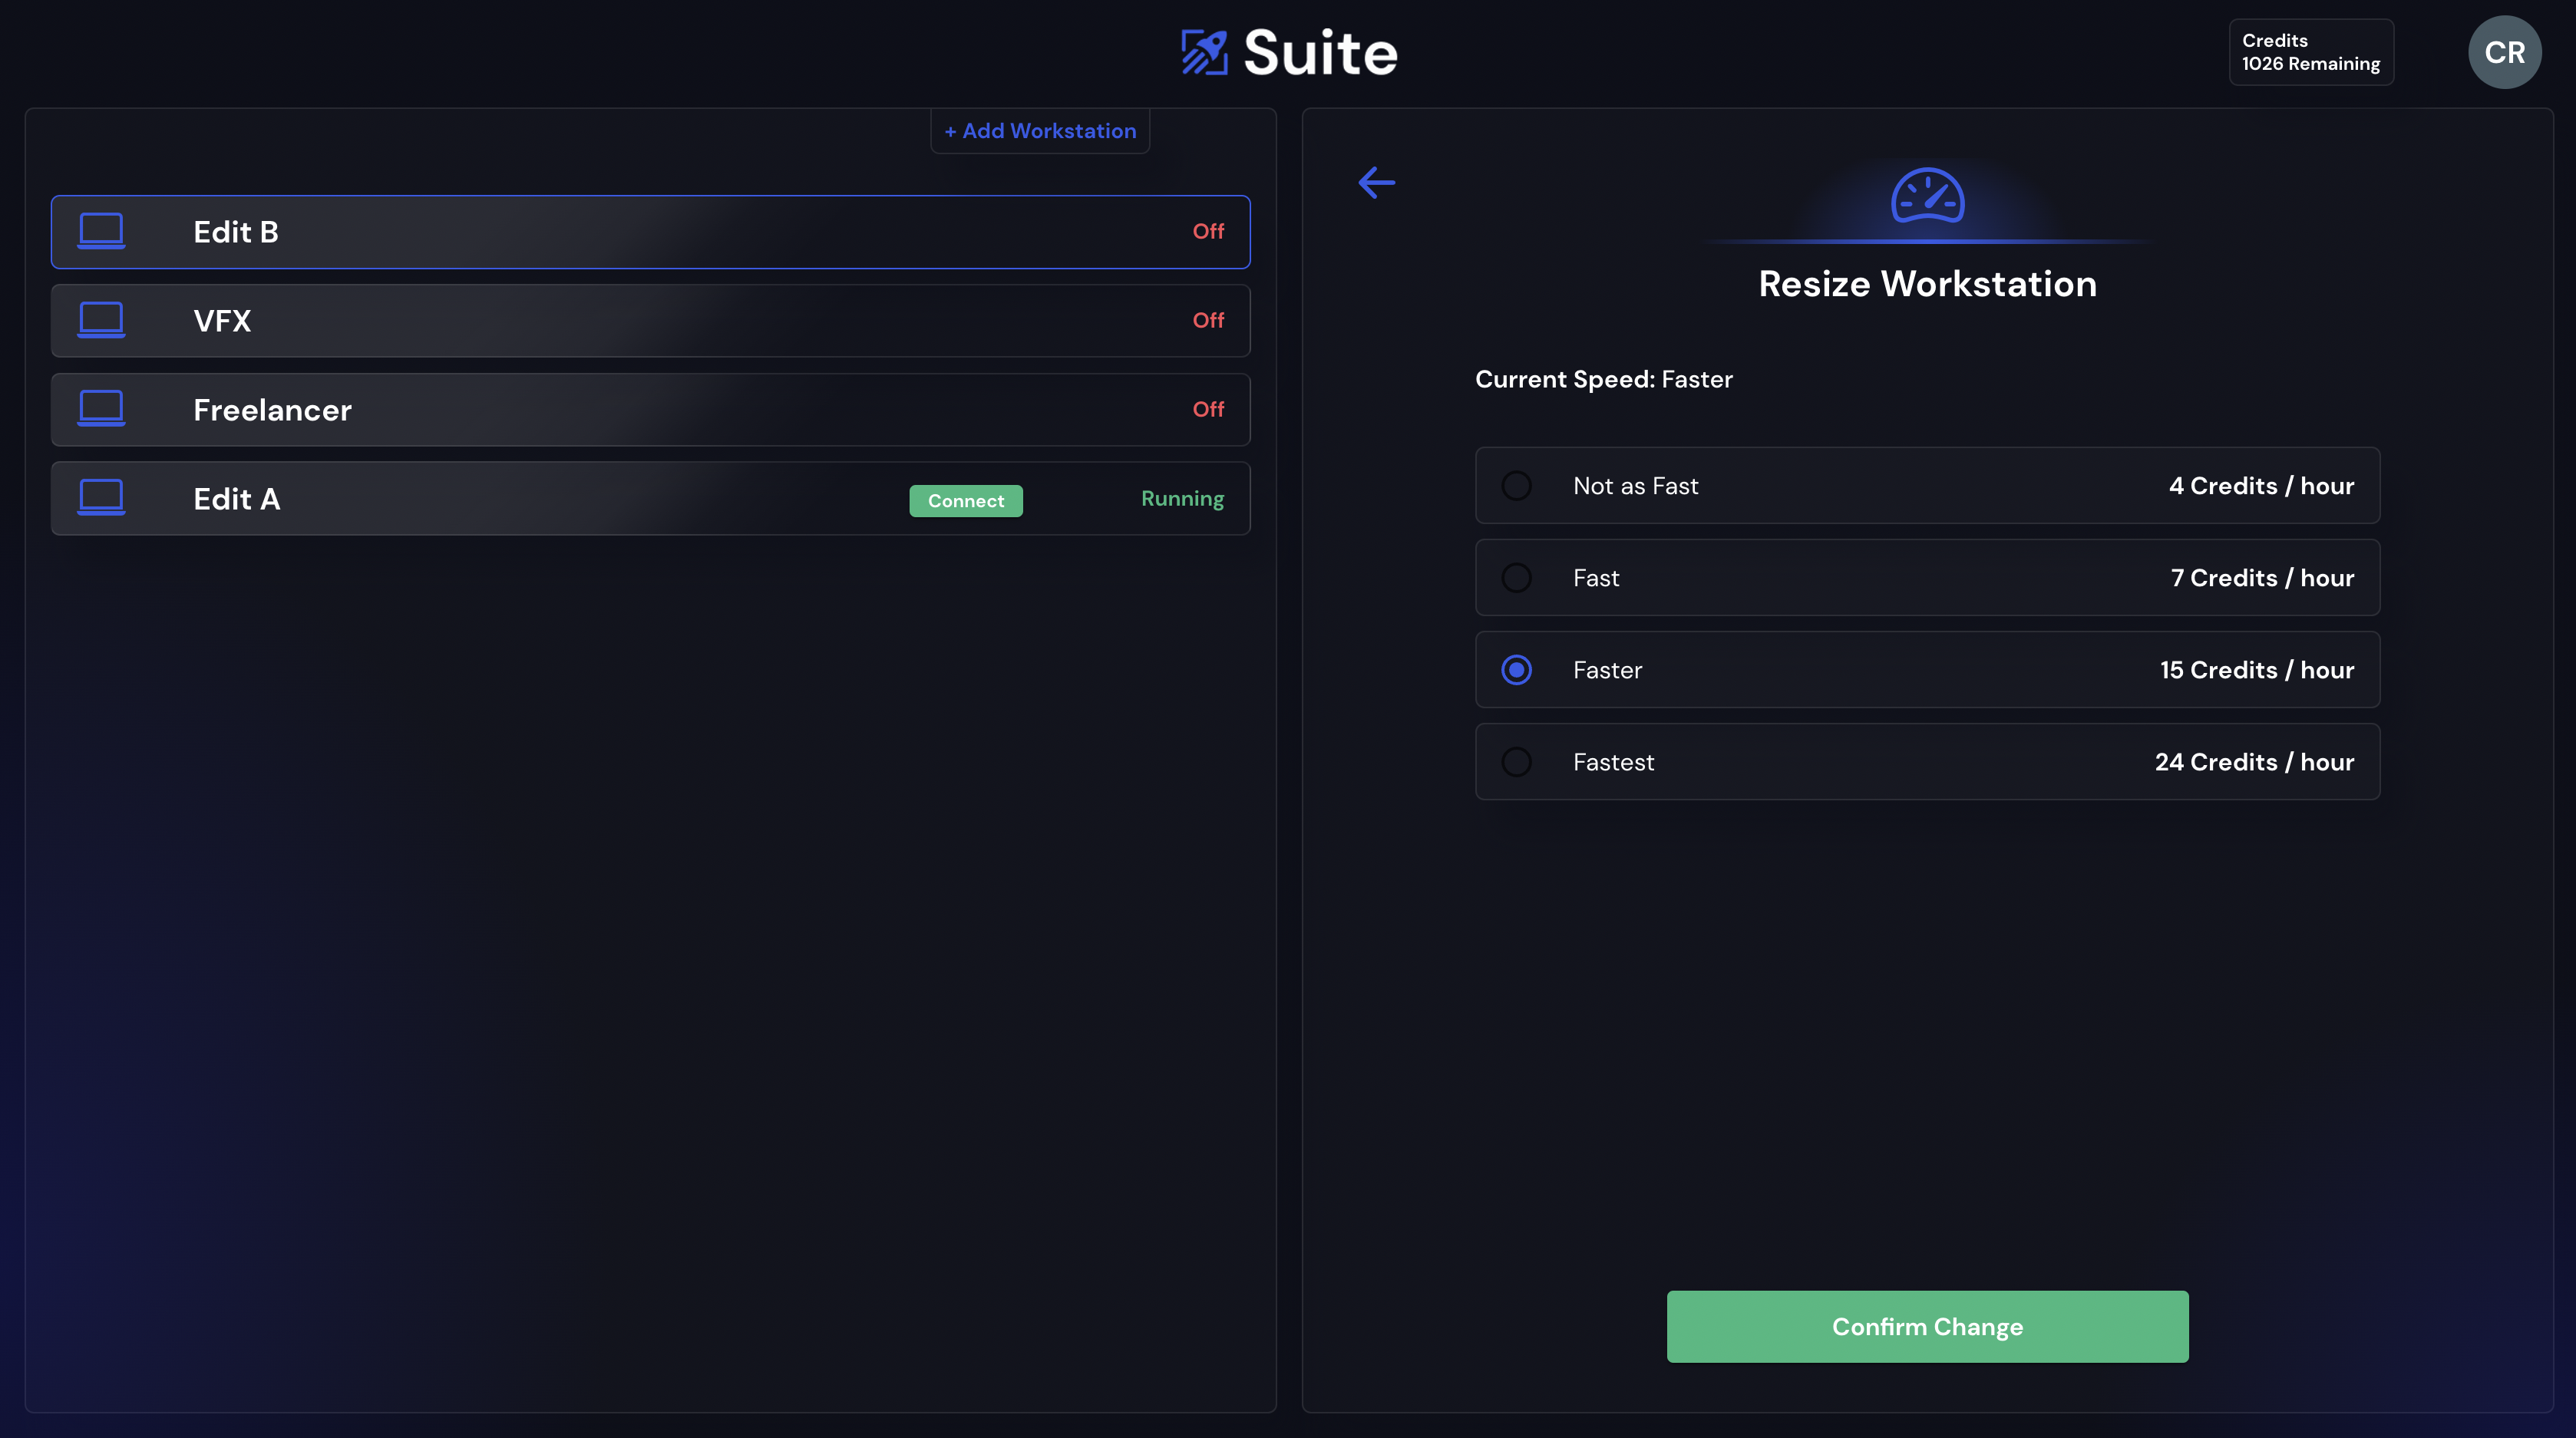The image size is (2576, 1438).
Task: Click the 7 Credits / hour price
Action: pyautogui.click(x=2262, y=578)
